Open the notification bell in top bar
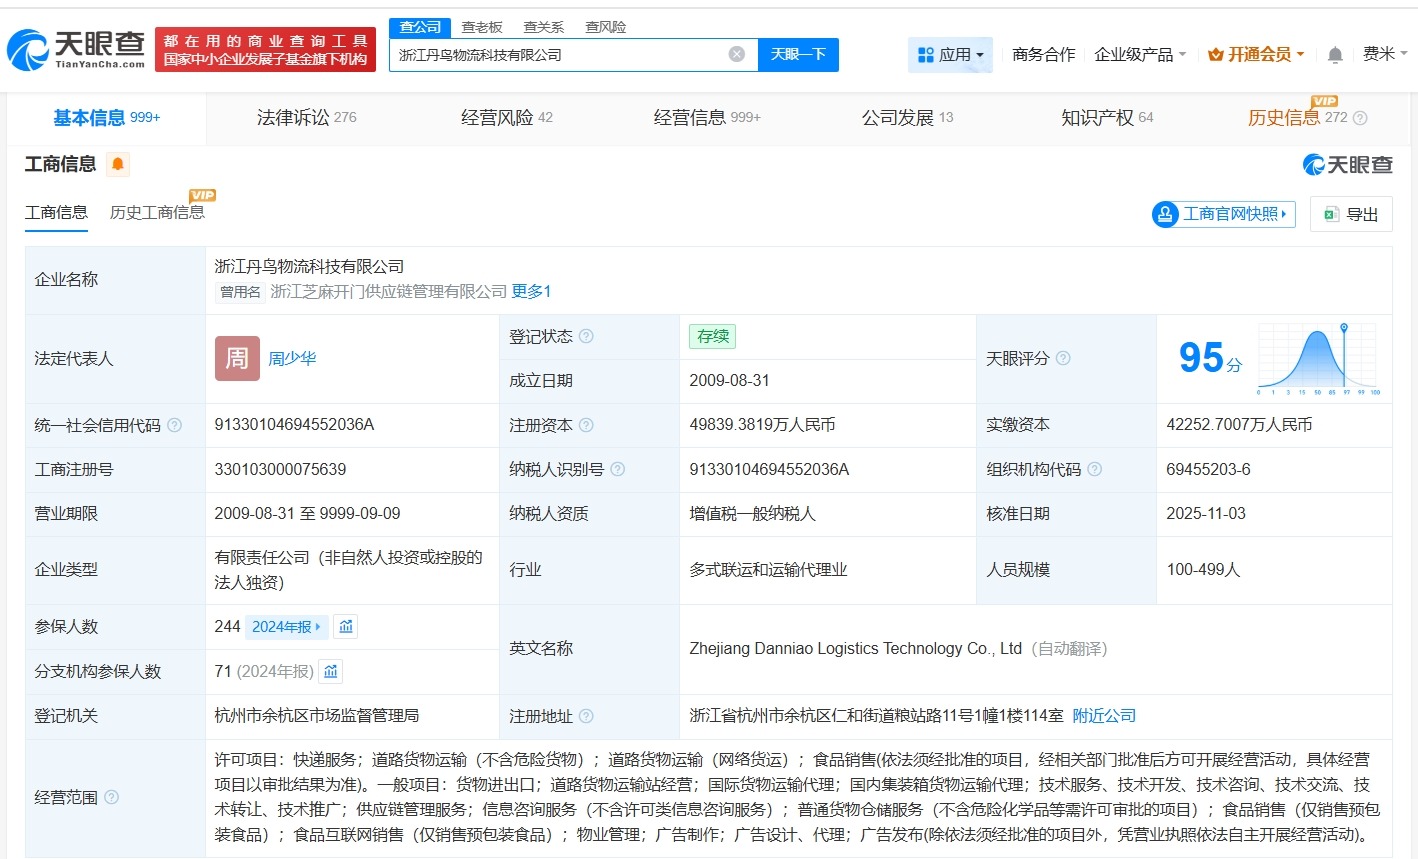This screenshot has width=1418, height=859. coord(1334,55)
